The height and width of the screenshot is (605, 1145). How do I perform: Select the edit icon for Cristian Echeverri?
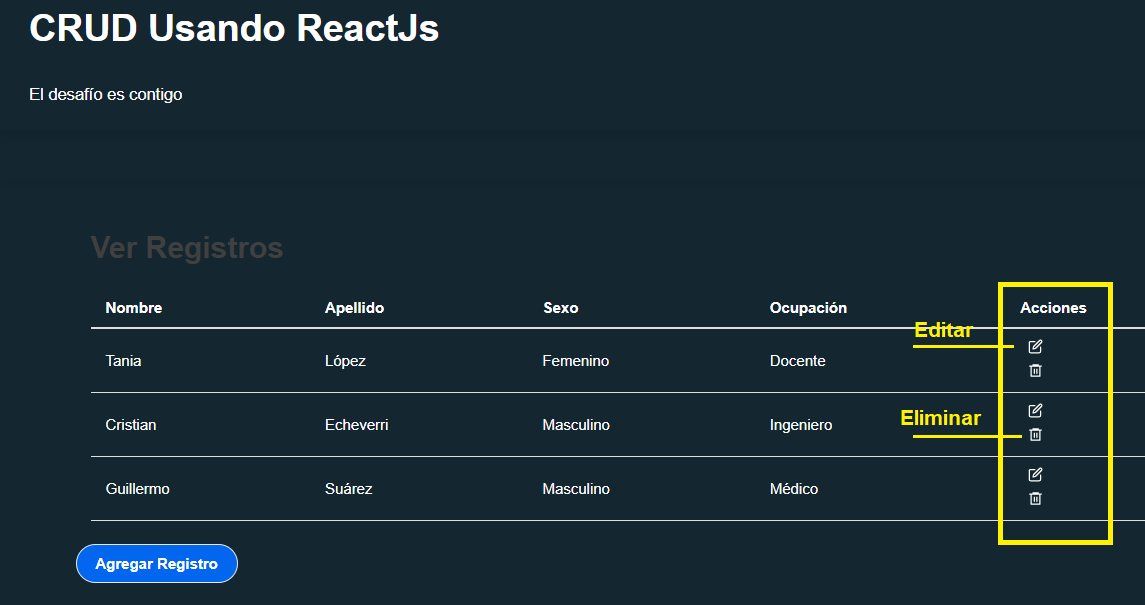pos(1035,411)
